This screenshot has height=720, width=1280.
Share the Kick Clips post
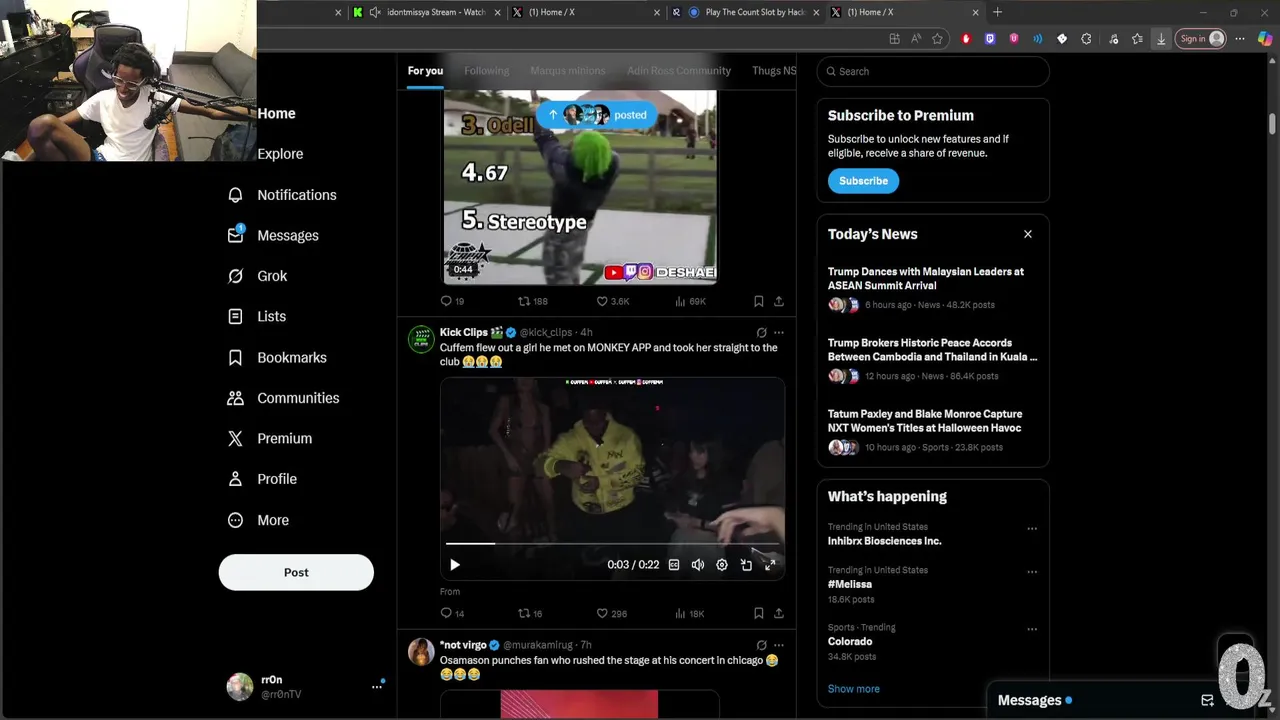point(778,613)
